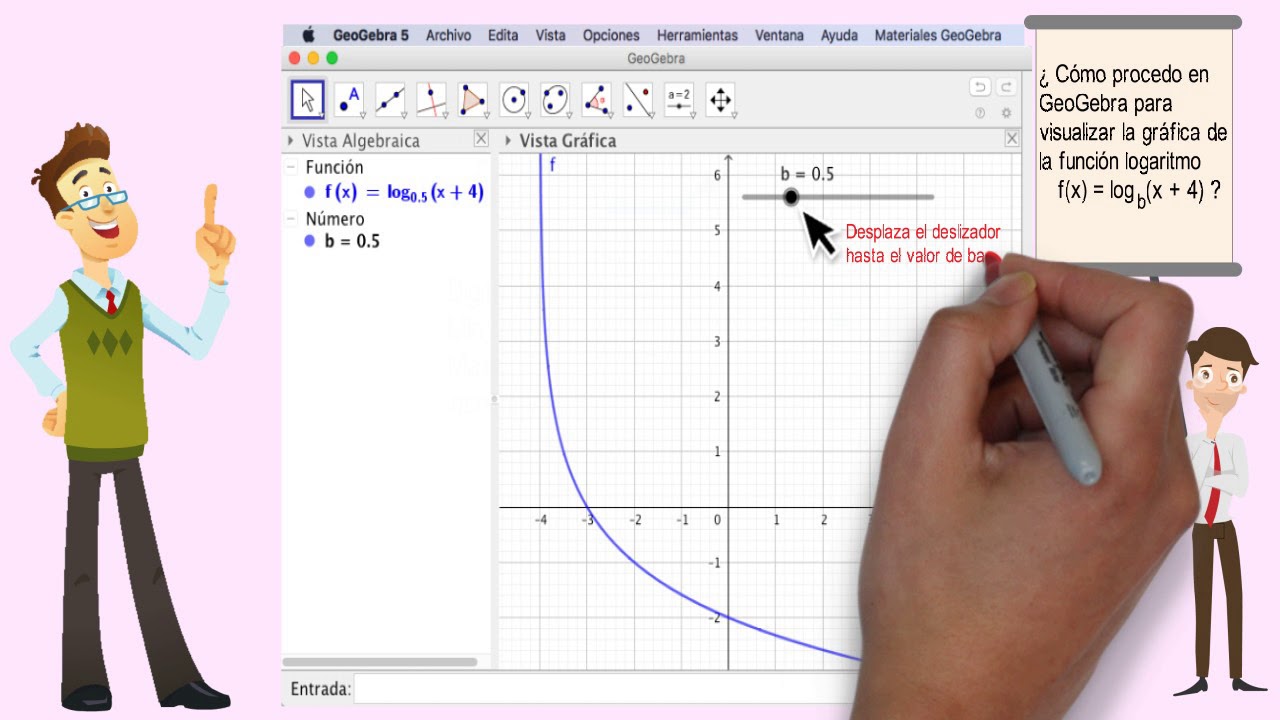Open the settings gear icon

(1006, 113)
